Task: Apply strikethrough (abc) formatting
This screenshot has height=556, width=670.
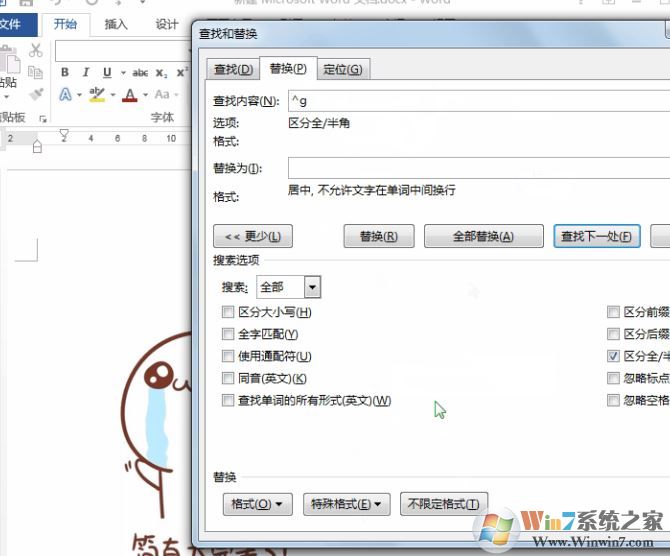Action: coord(140,73)
